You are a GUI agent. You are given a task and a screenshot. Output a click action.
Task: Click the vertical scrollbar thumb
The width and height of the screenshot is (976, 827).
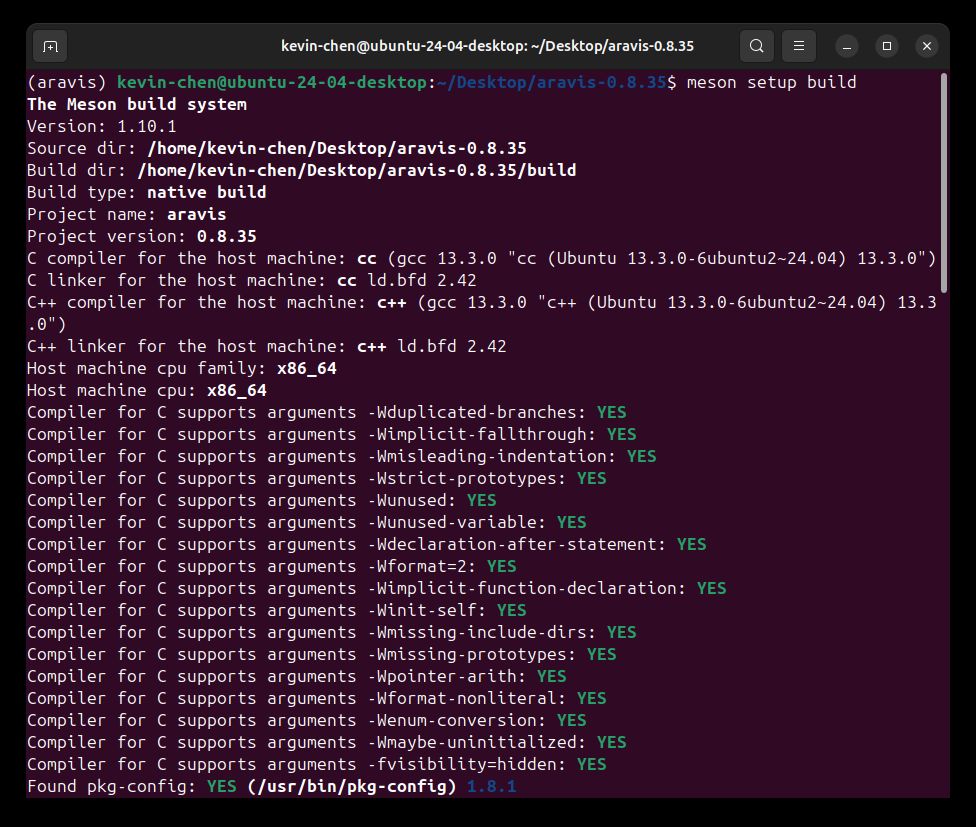click(x=944, y=183)
